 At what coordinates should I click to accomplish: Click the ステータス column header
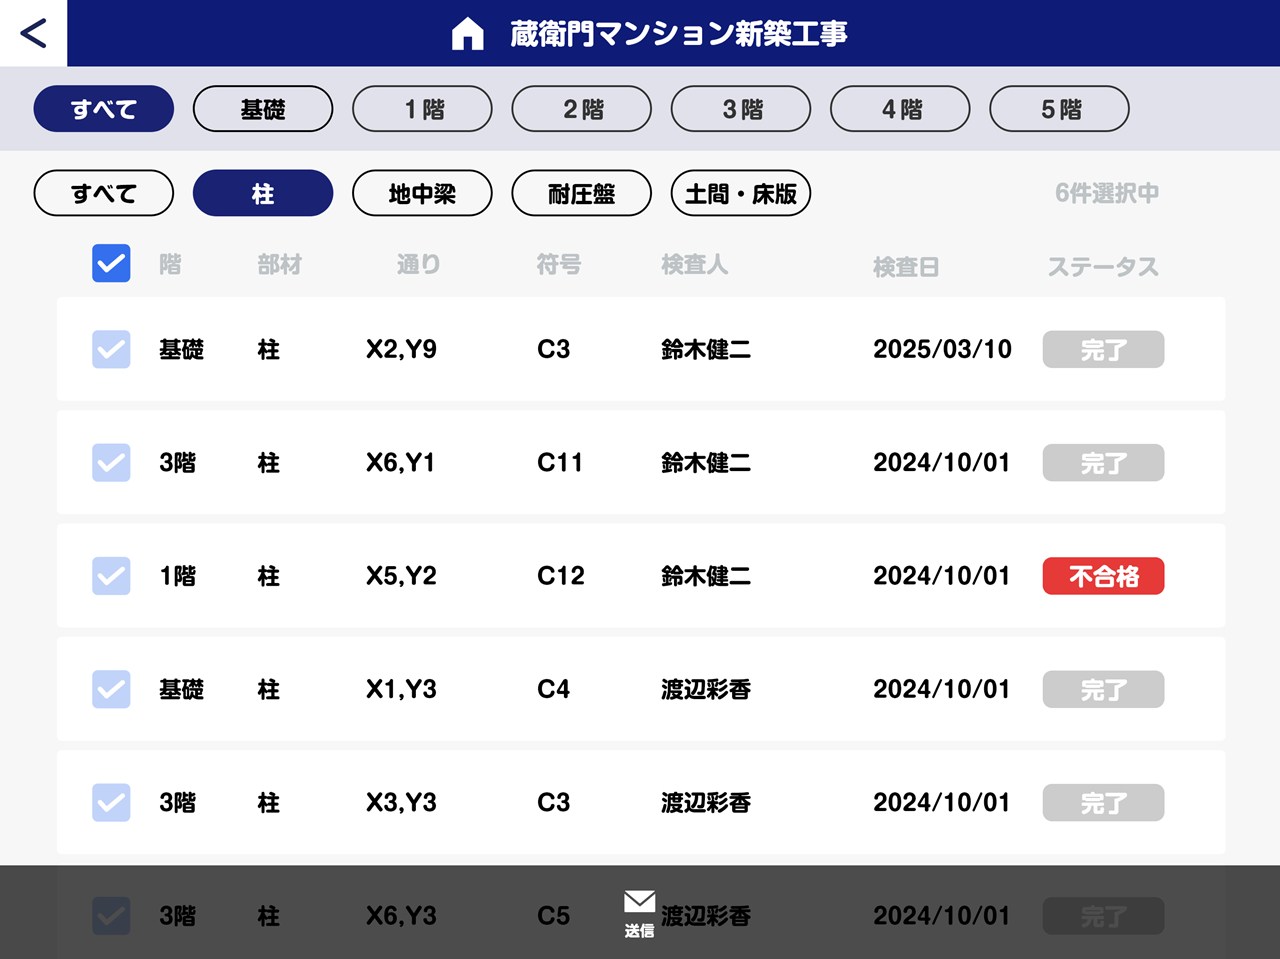(x=1102, y=267)
